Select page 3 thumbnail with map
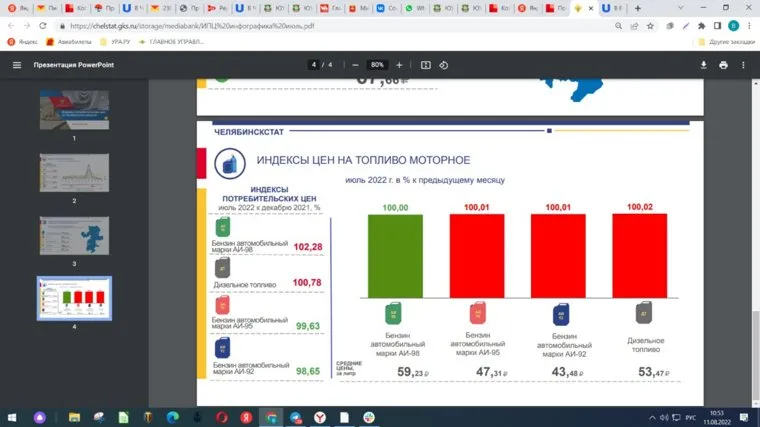The width and height of the screenshot is (760, 427). (x=74, y=236)
